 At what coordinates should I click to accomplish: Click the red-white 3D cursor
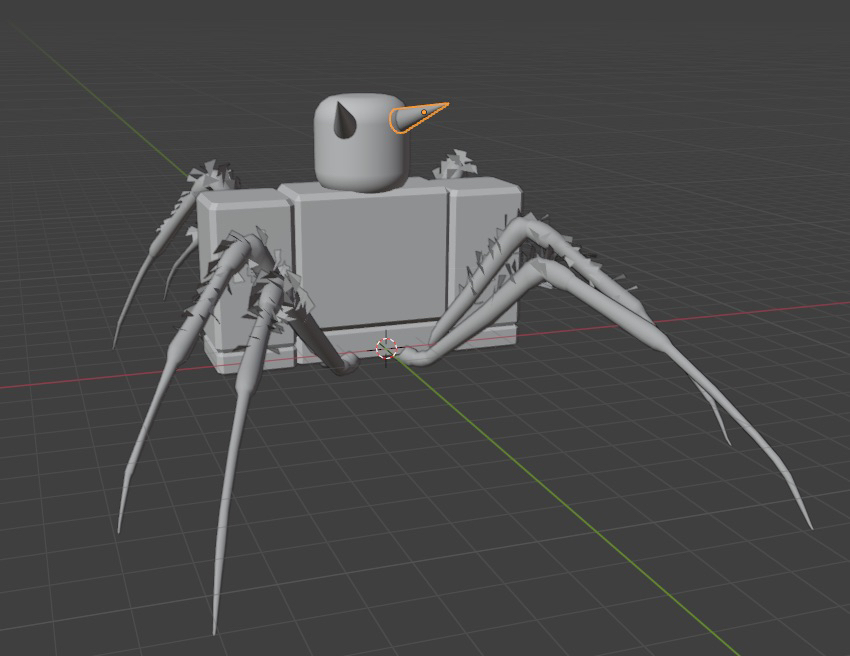tap(387, 348)
